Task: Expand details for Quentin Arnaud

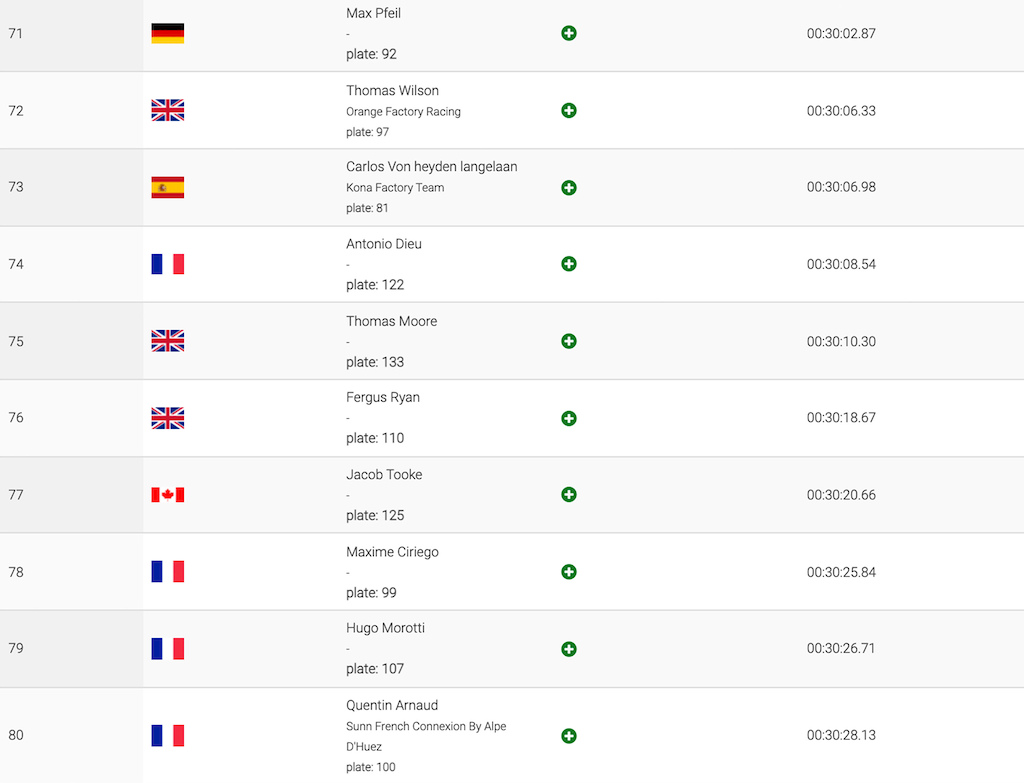Action: (569, 736)
